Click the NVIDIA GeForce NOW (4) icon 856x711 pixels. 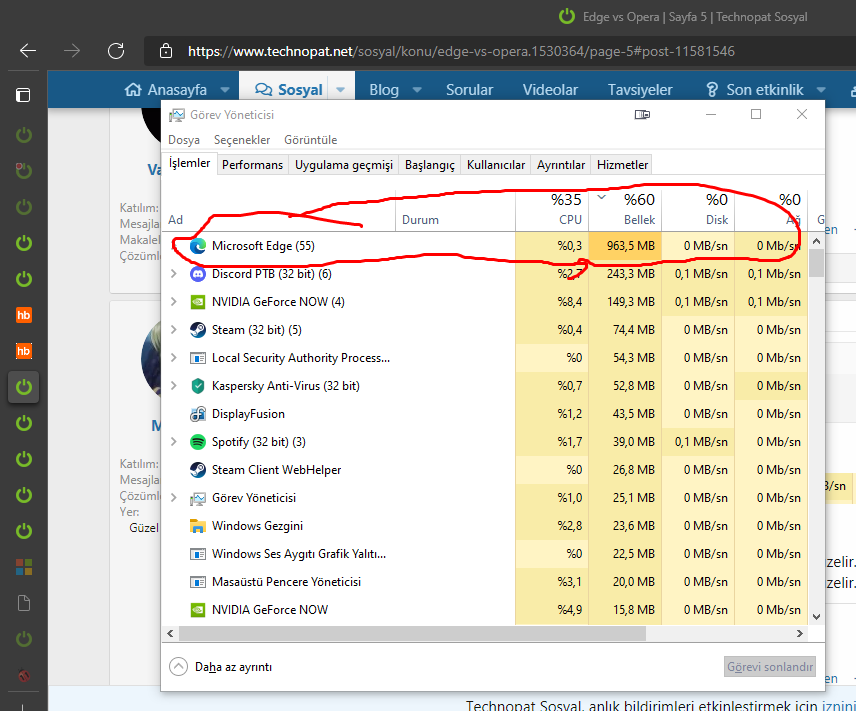click(x=198, y=302)
